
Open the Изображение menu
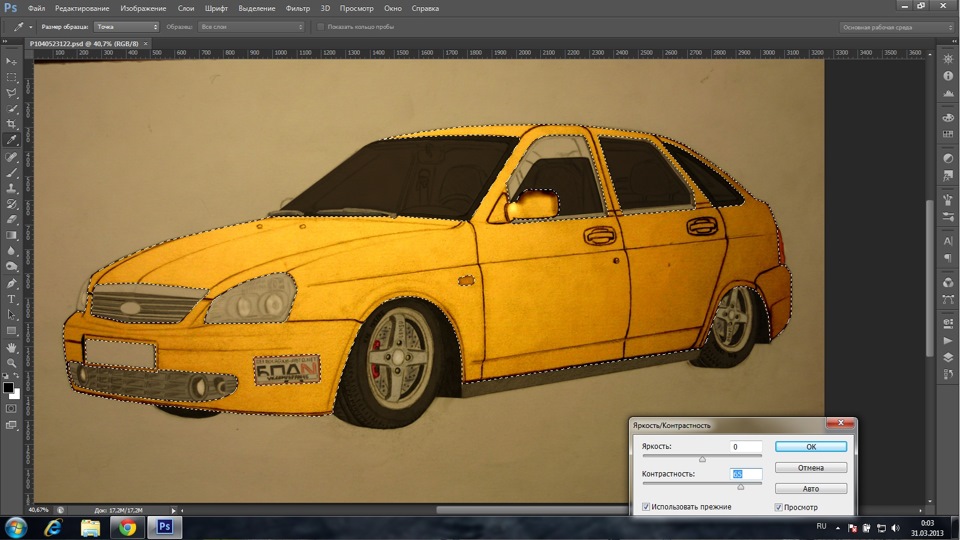pos(143,9)
